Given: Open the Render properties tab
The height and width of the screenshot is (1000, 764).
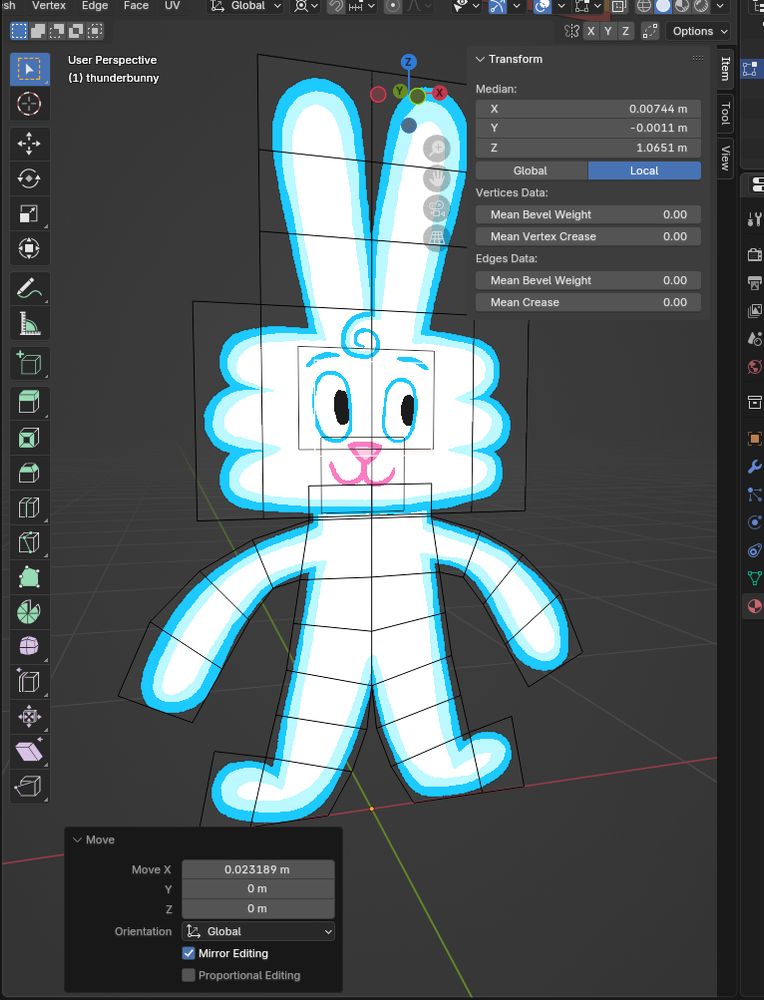Looking at the screenshot, I should pyautogui.click(x=754, y=255).
